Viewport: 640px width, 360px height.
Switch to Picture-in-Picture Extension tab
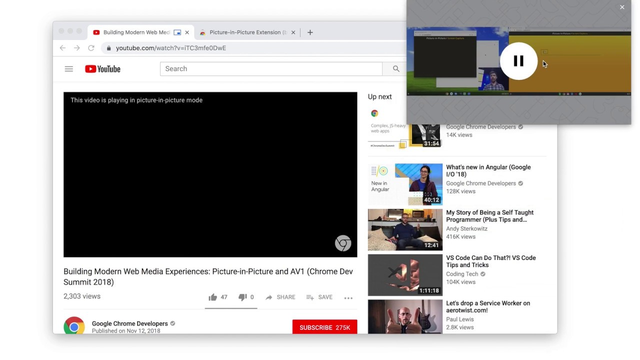coord(248,32)
